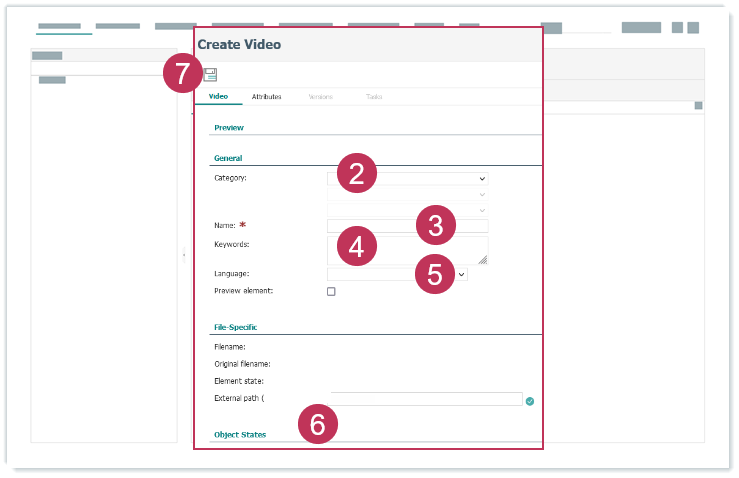
Task: Open the Versions tab
Action: pos(321,97)
